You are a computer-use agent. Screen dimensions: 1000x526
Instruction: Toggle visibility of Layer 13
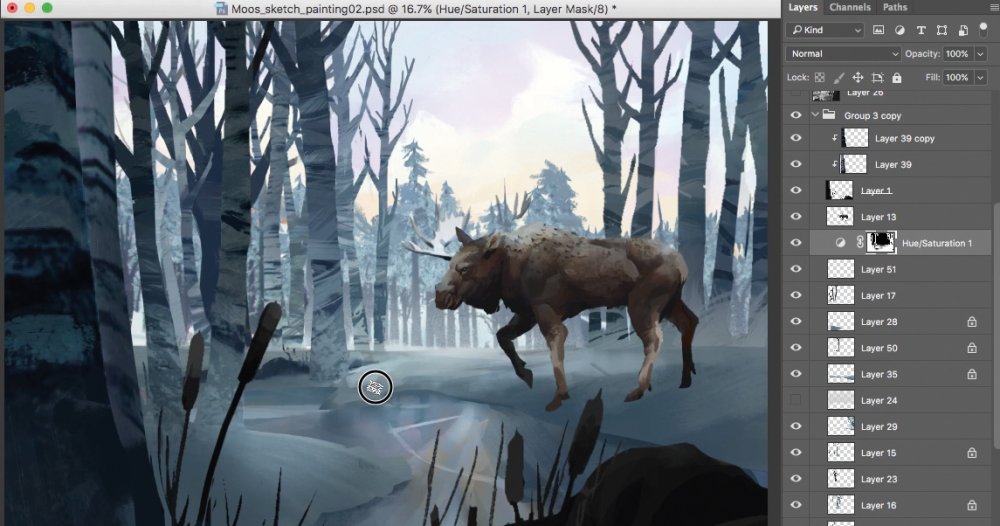tap(796, 217)
